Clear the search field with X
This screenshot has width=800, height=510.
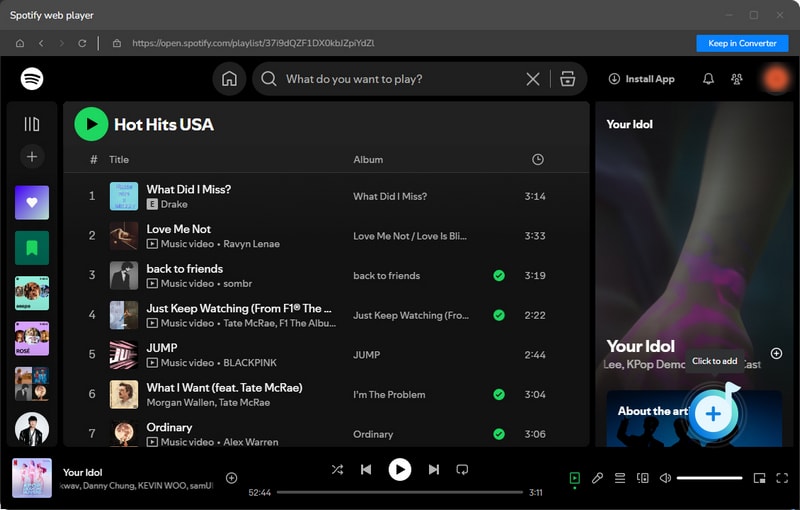click(x=533, y=79)
